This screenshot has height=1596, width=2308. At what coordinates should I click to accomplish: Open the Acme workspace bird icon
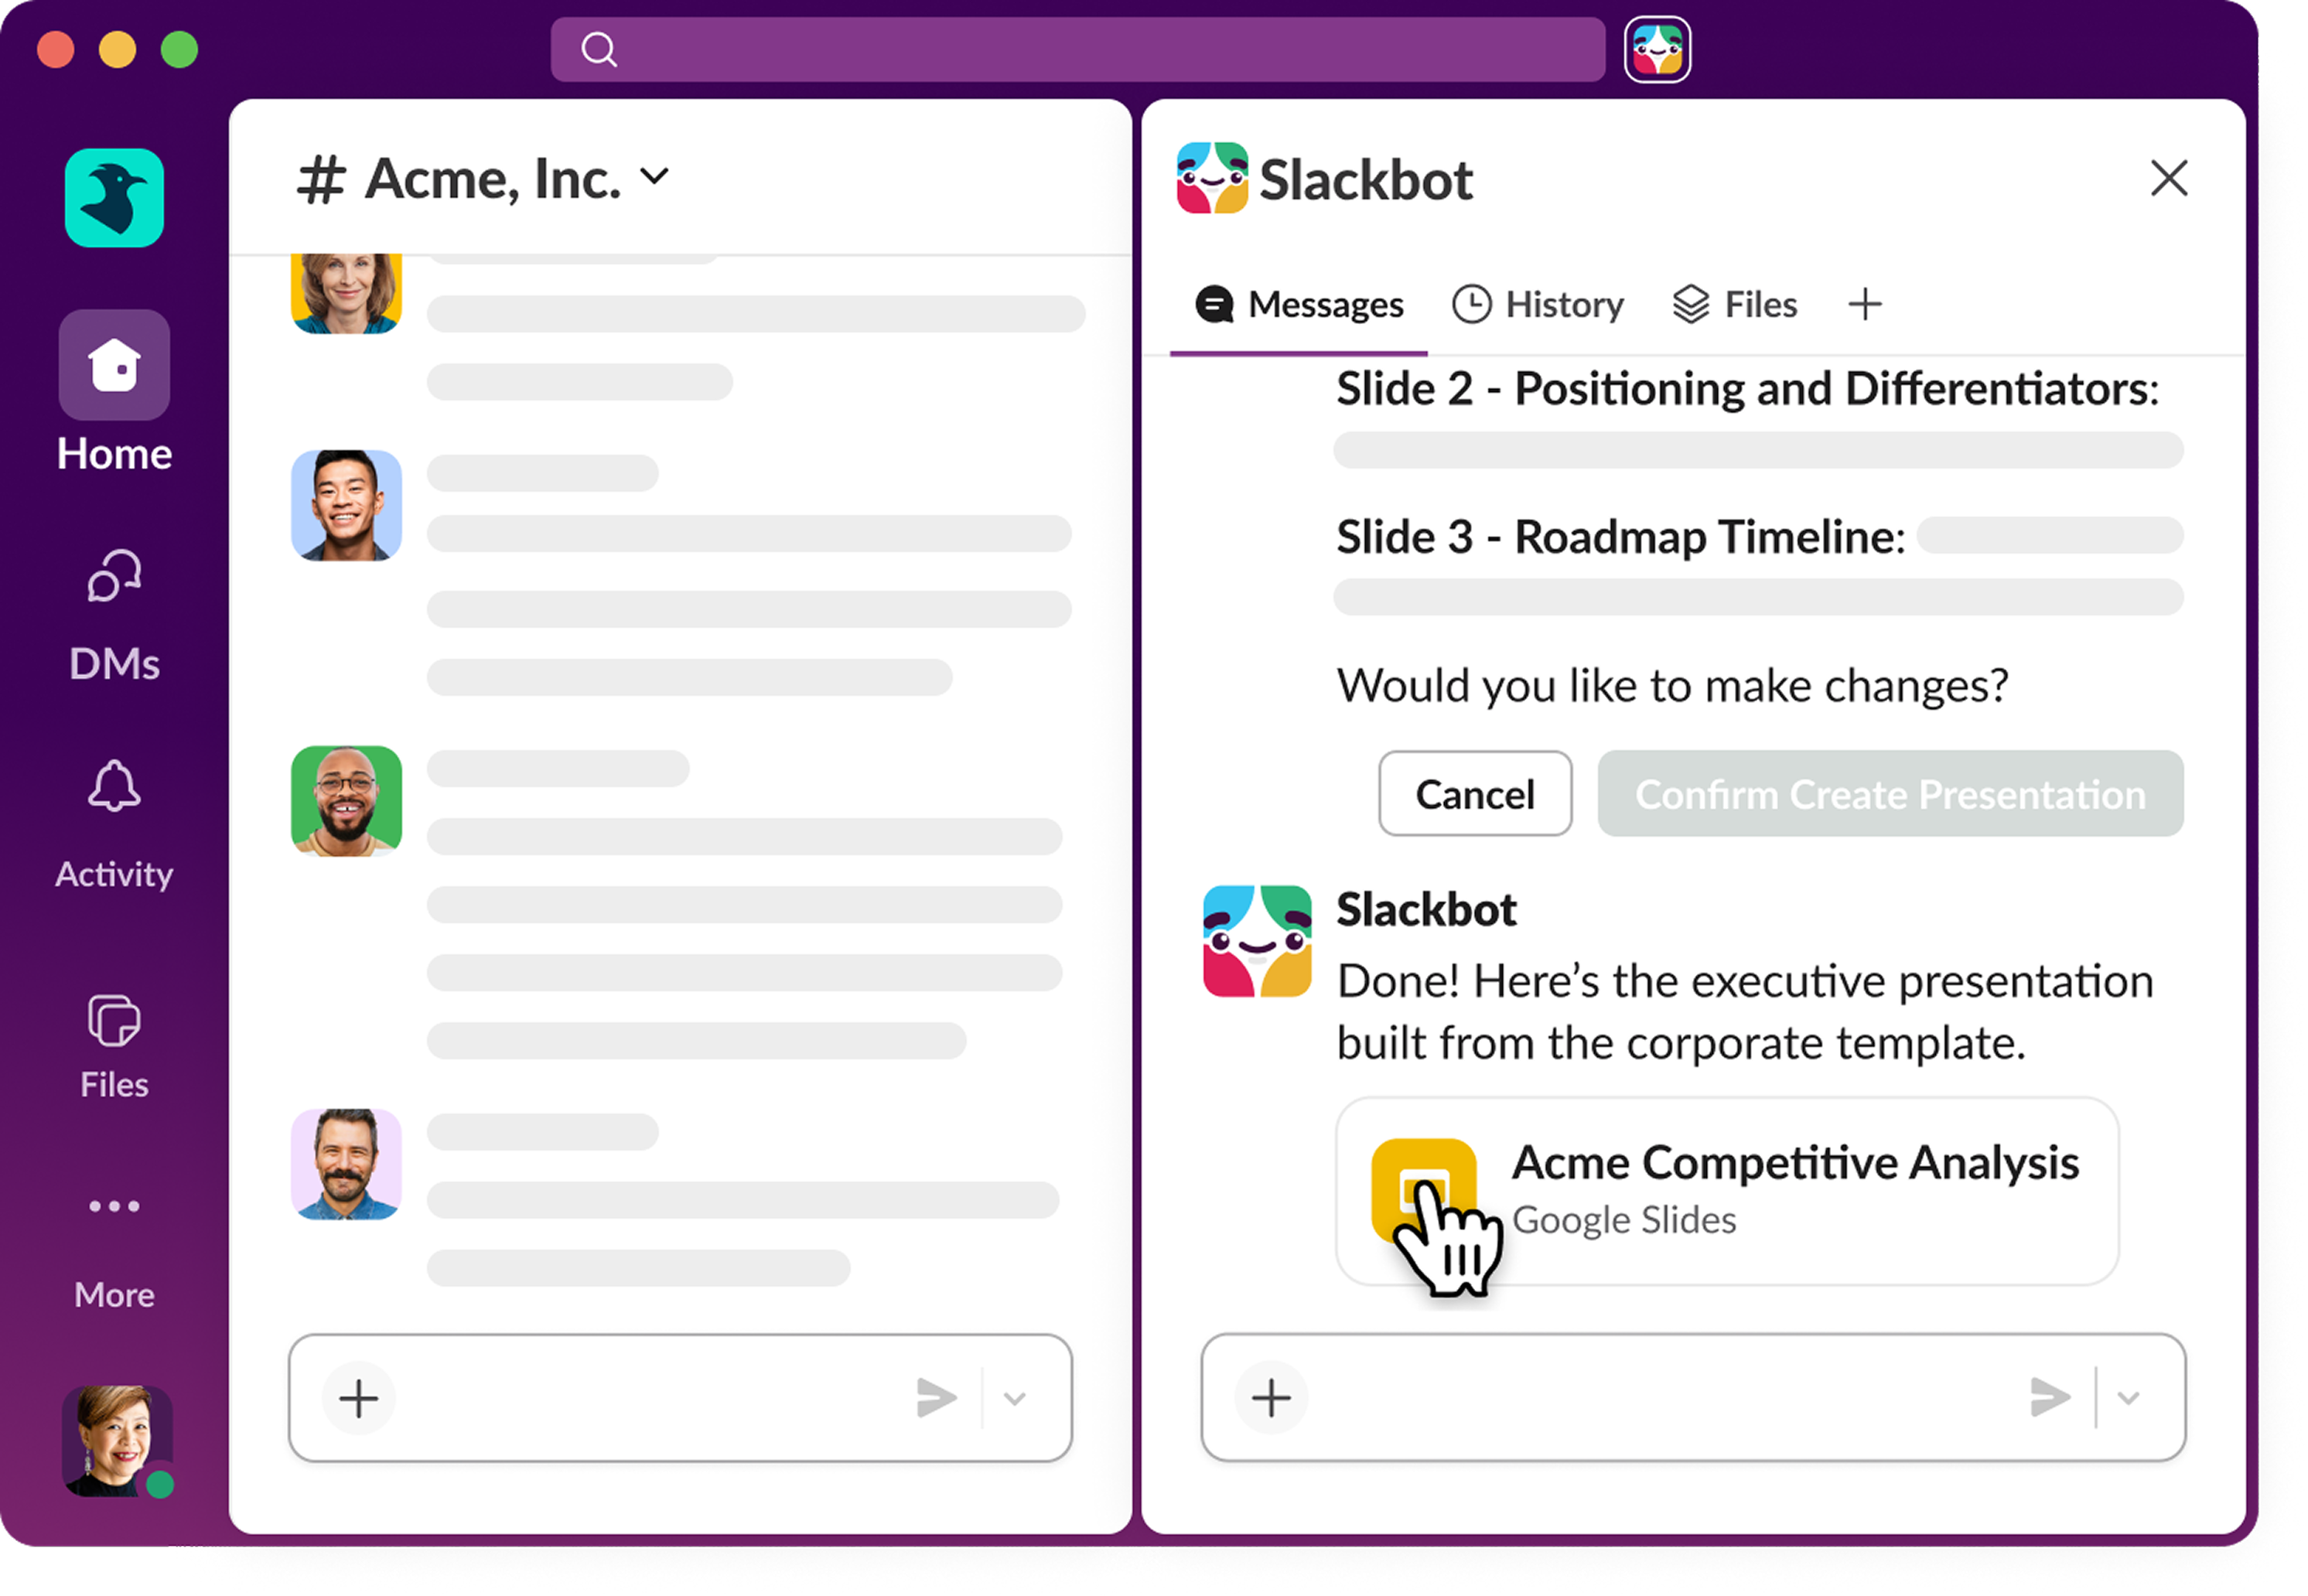point(114,197)
